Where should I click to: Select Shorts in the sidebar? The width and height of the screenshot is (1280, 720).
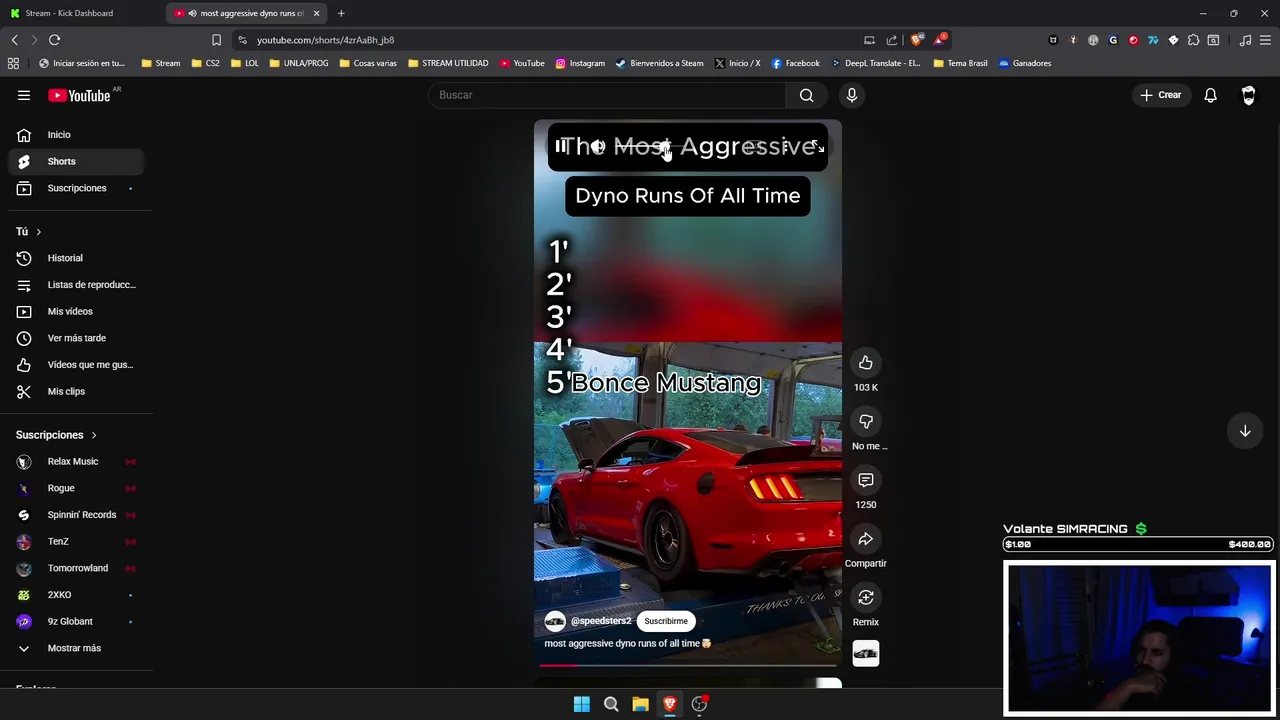click(75, 161)
